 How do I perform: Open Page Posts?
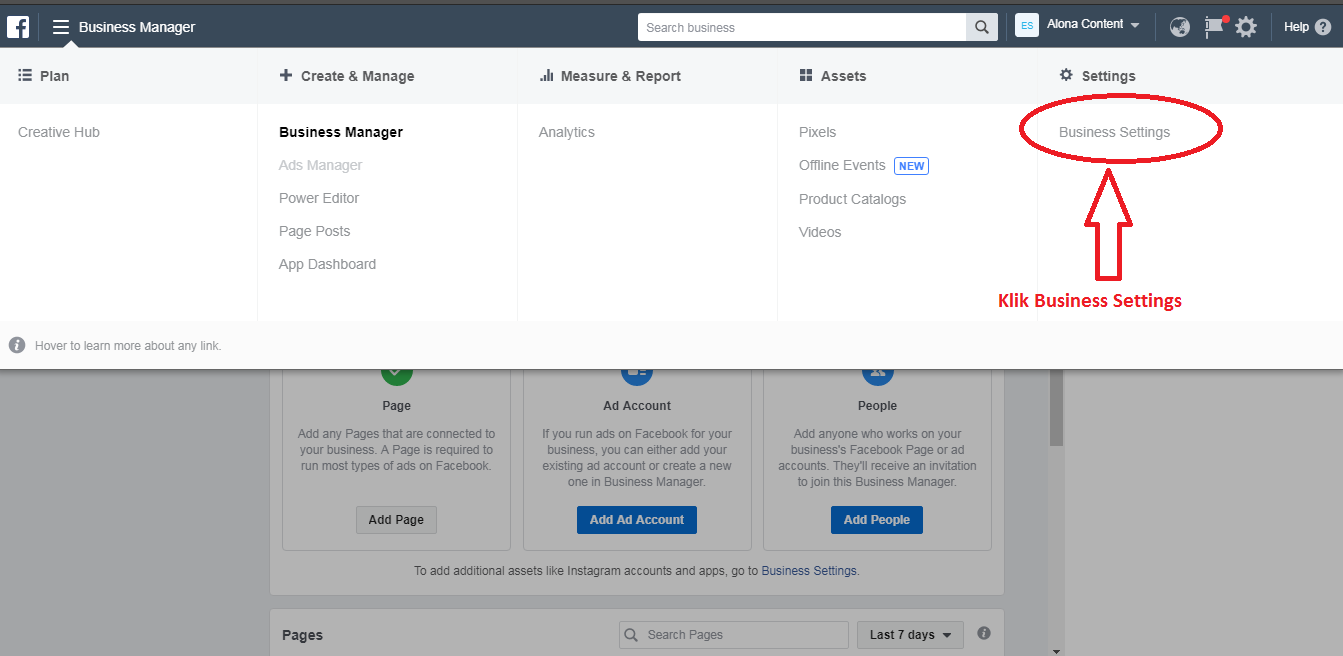click(x=314, y=231)
